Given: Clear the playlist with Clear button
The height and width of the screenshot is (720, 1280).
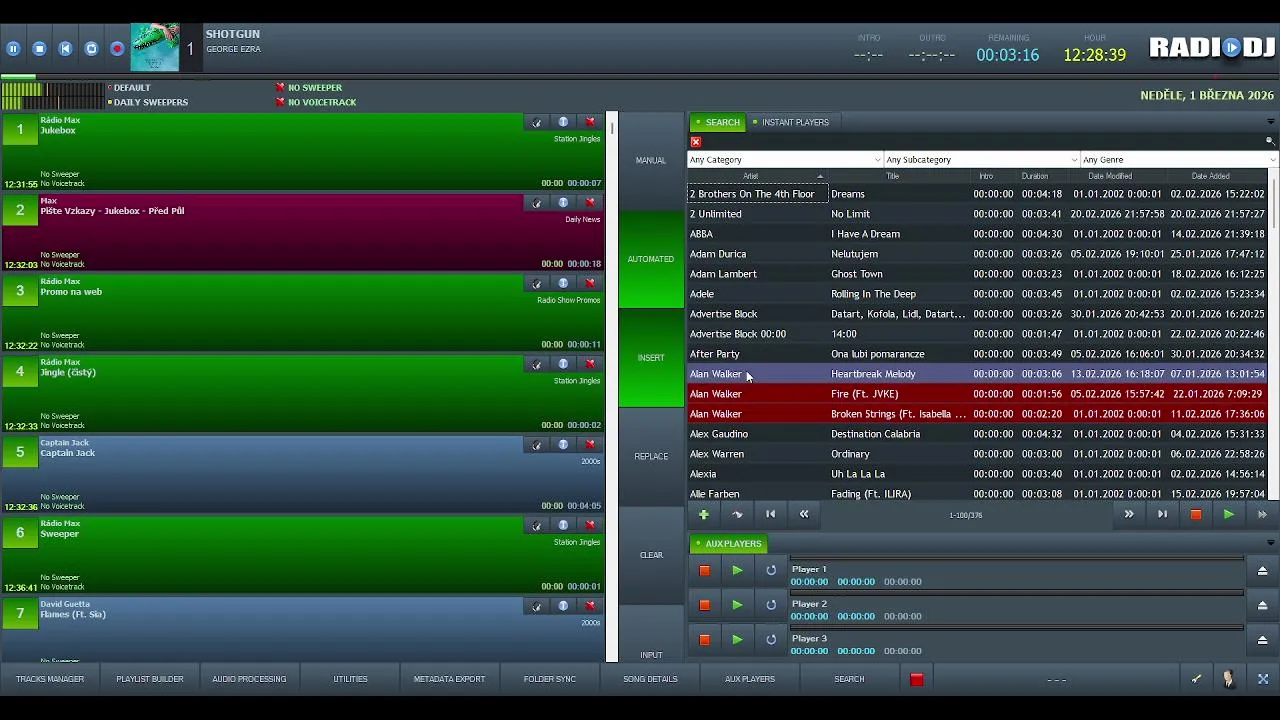Looking at the screenshot, I should pos(651,555).
